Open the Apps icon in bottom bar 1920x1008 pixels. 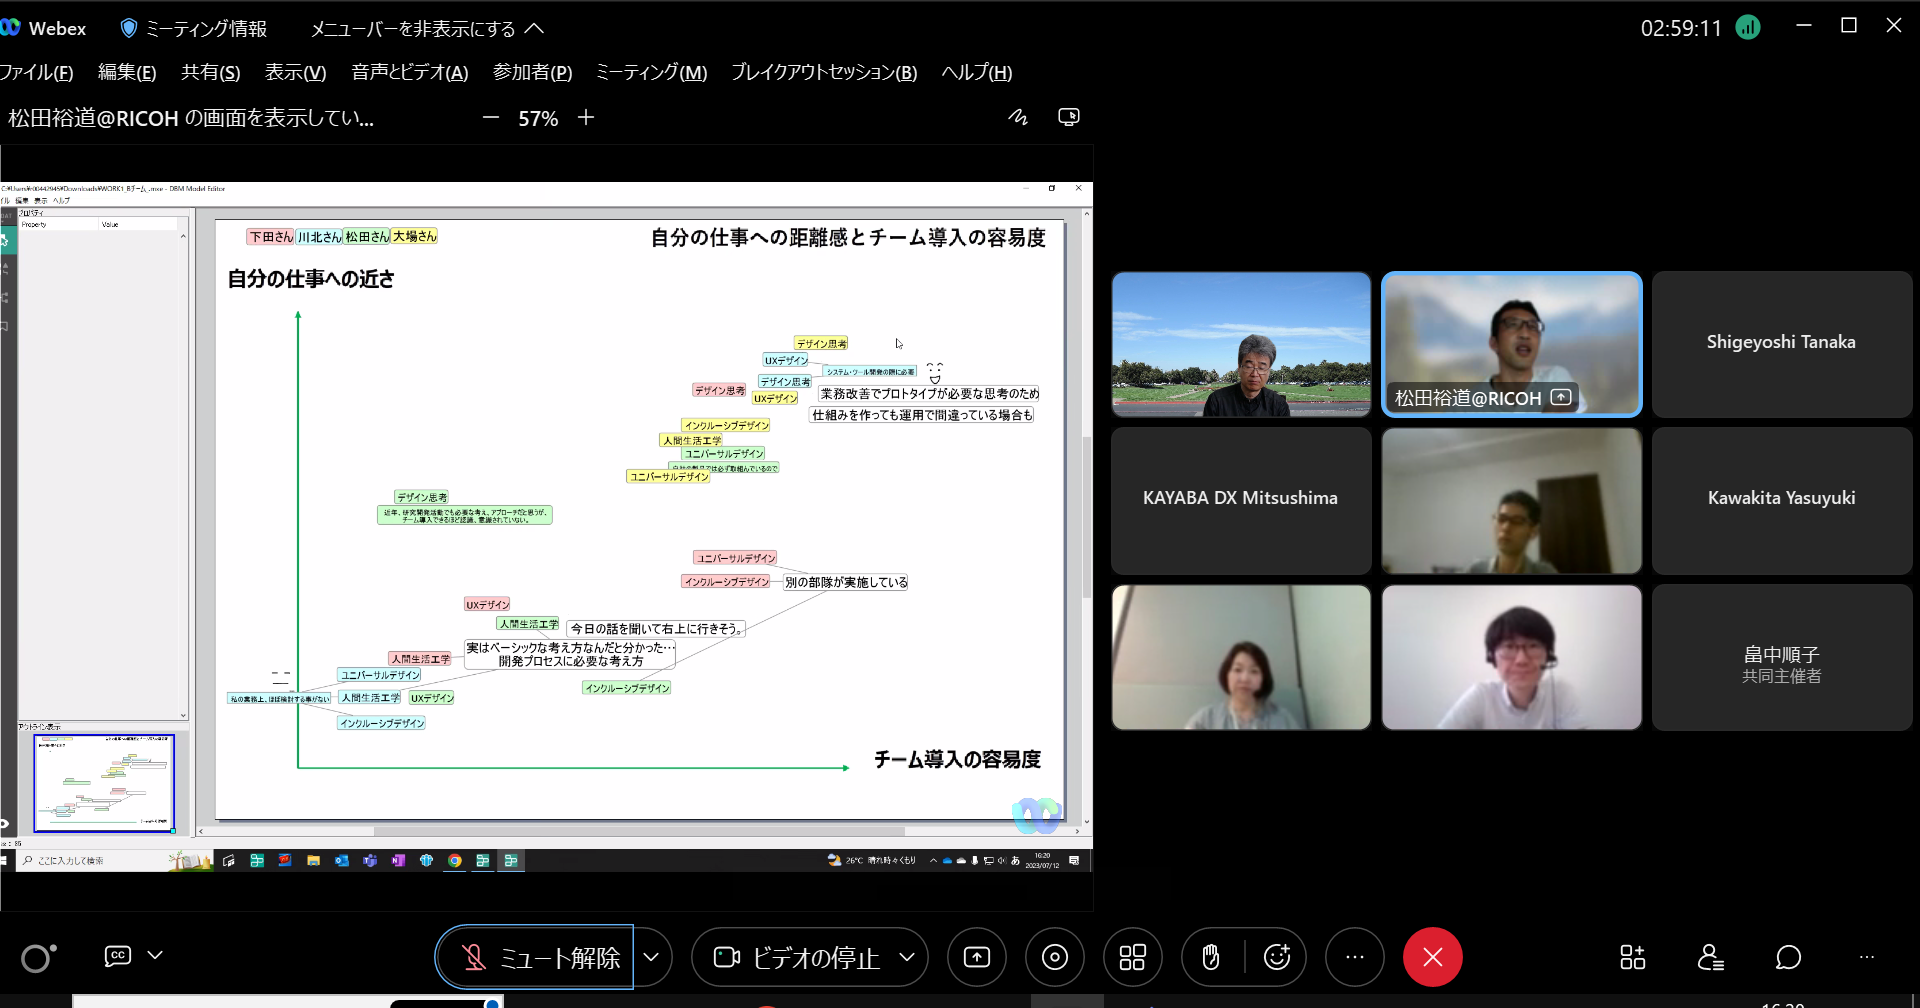(x=1632, y=957)
